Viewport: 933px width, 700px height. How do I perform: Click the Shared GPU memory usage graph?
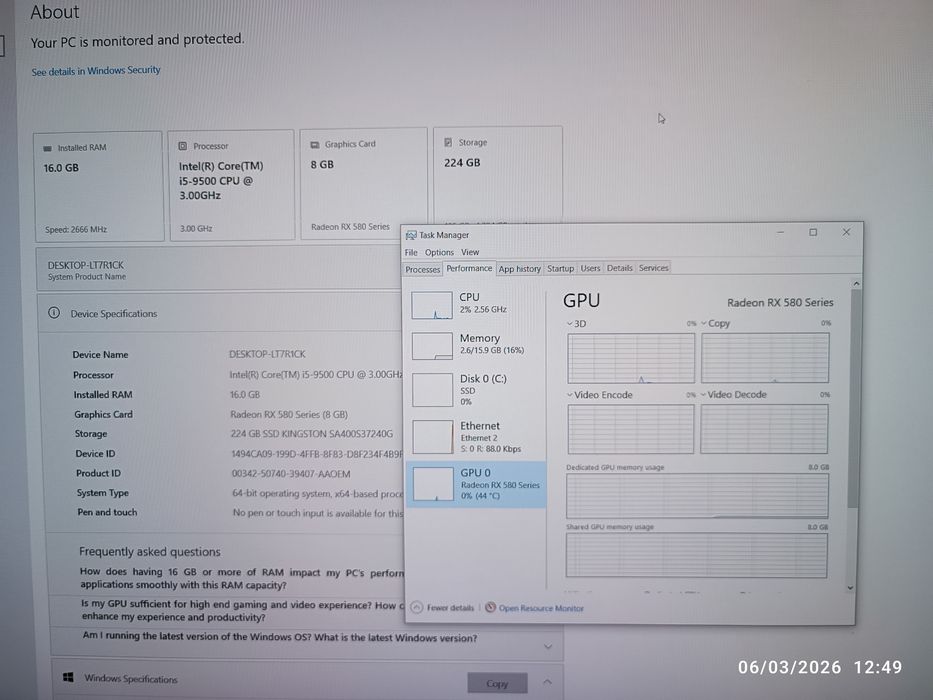click(696, 555)
